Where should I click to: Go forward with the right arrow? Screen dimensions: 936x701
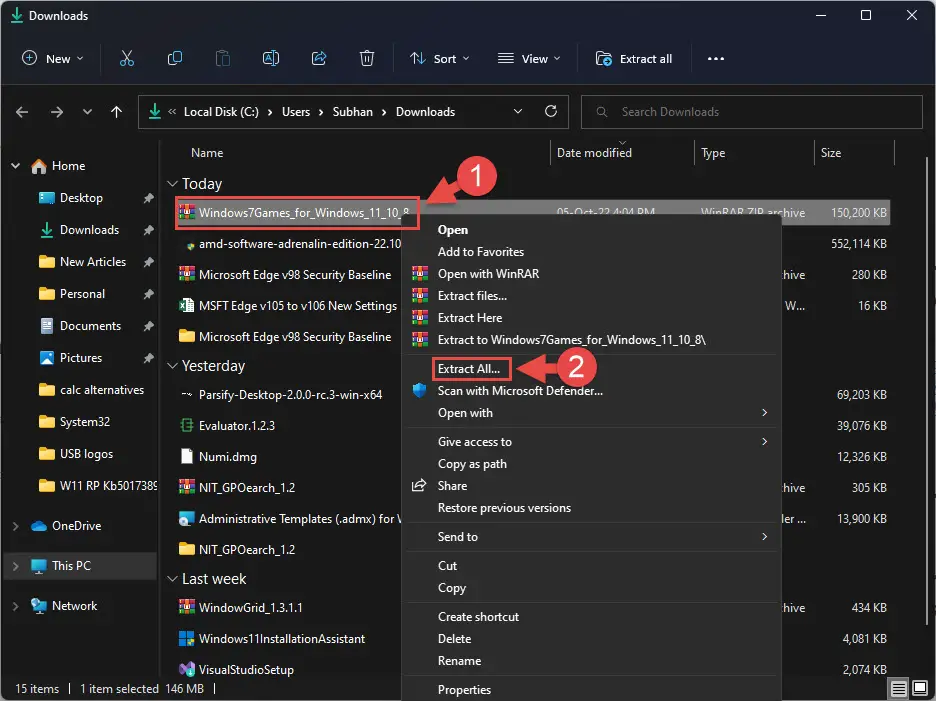[57, 112]
